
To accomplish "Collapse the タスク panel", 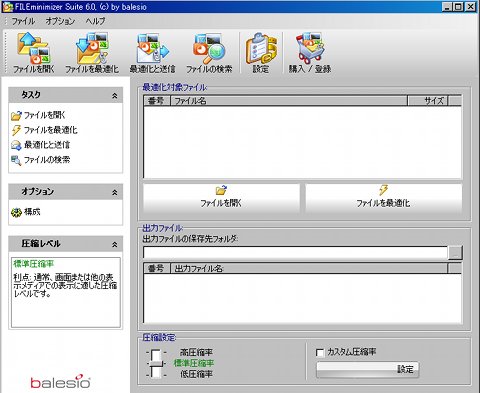I will 115,96.
